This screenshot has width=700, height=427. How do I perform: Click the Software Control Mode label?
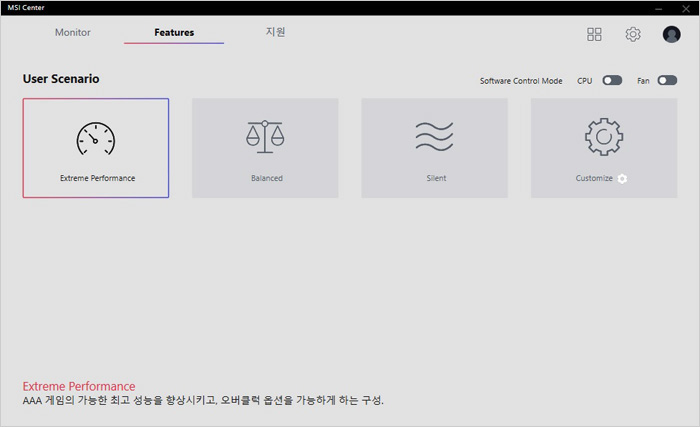pos(521,81)
